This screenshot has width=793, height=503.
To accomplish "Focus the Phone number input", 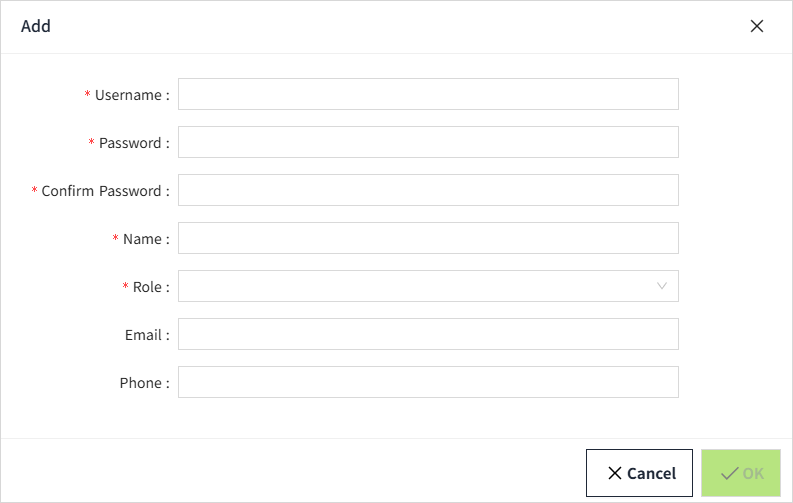I will [428, 382].
